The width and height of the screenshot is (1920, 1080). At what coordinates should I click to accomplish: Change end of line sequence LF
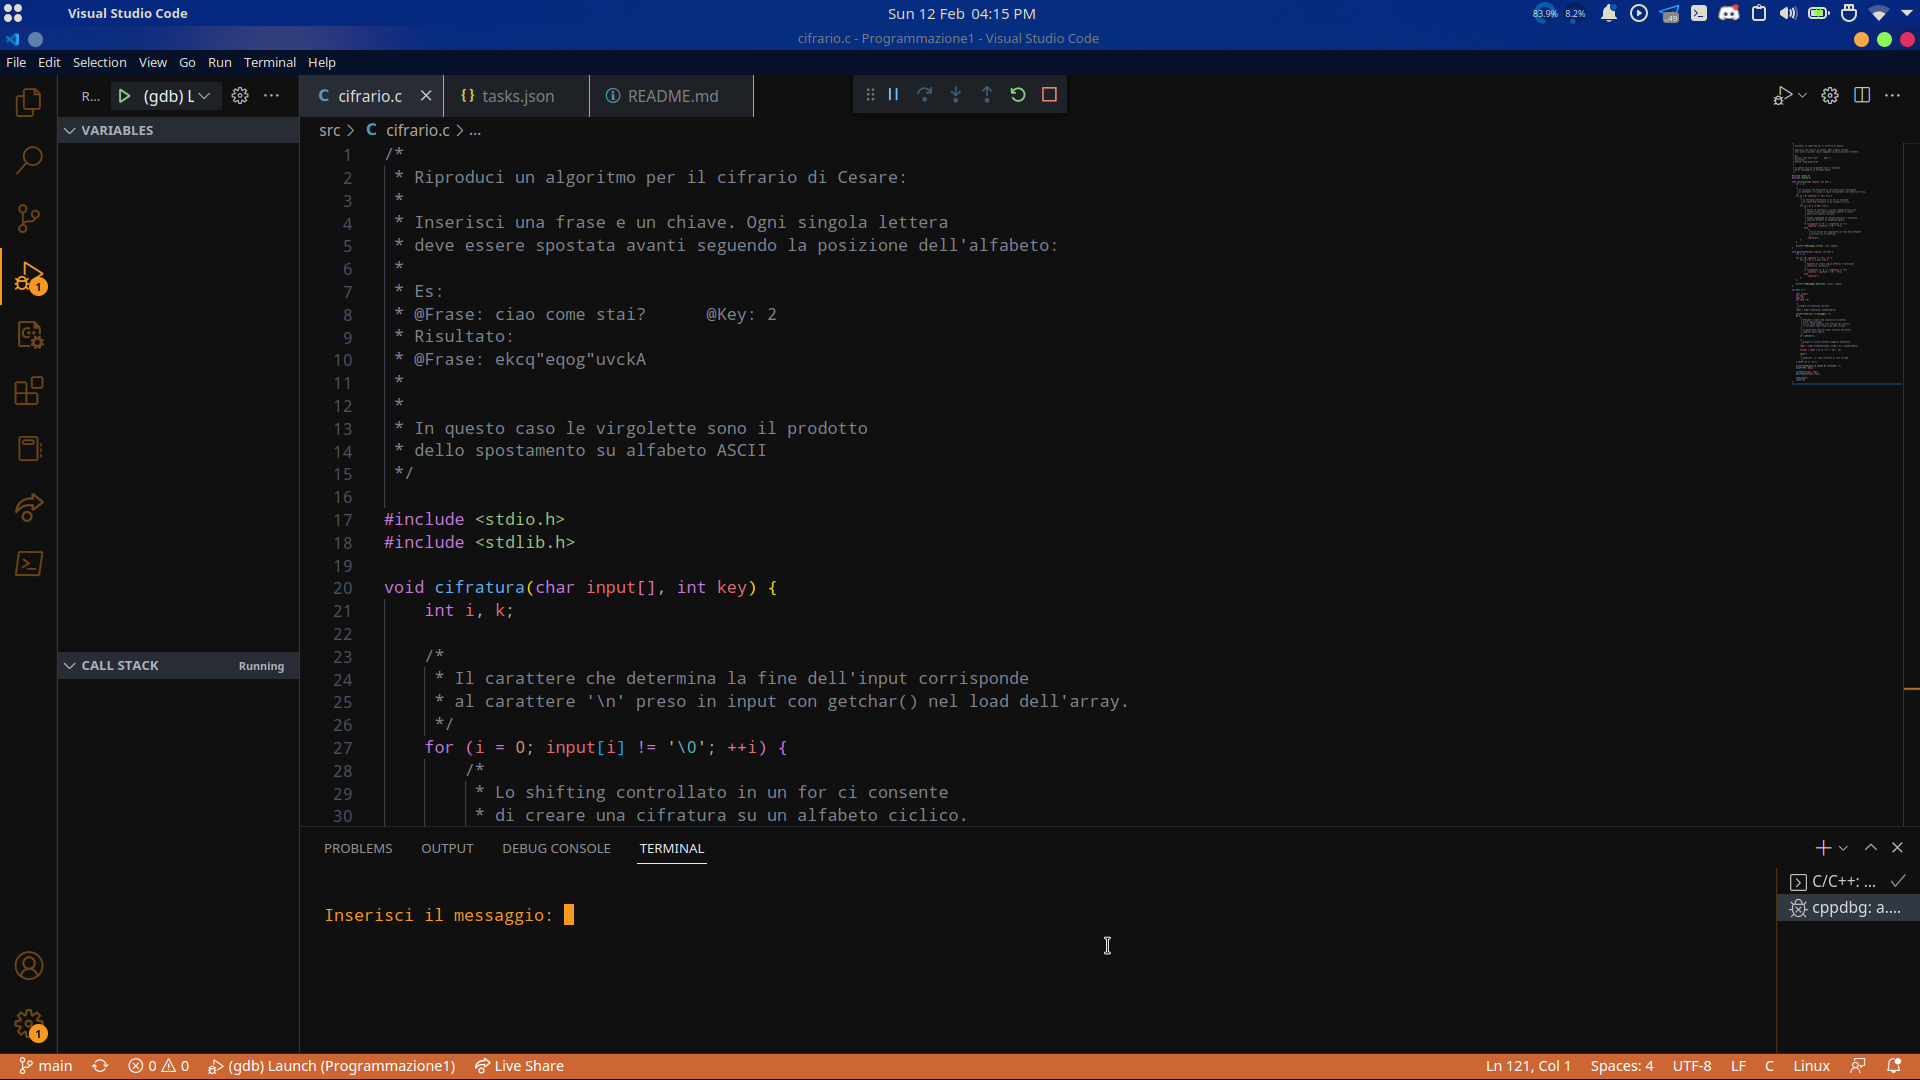(x=1739, y=1066)
